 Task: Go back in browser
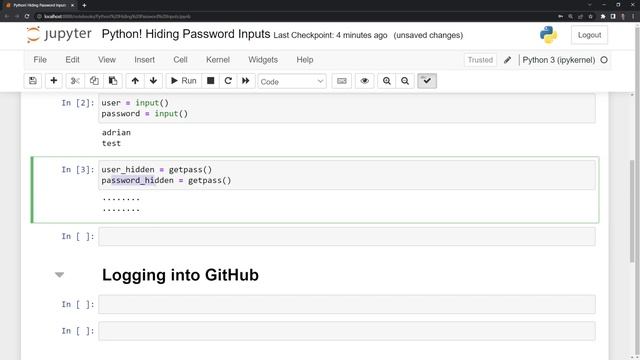click(7, 16)
